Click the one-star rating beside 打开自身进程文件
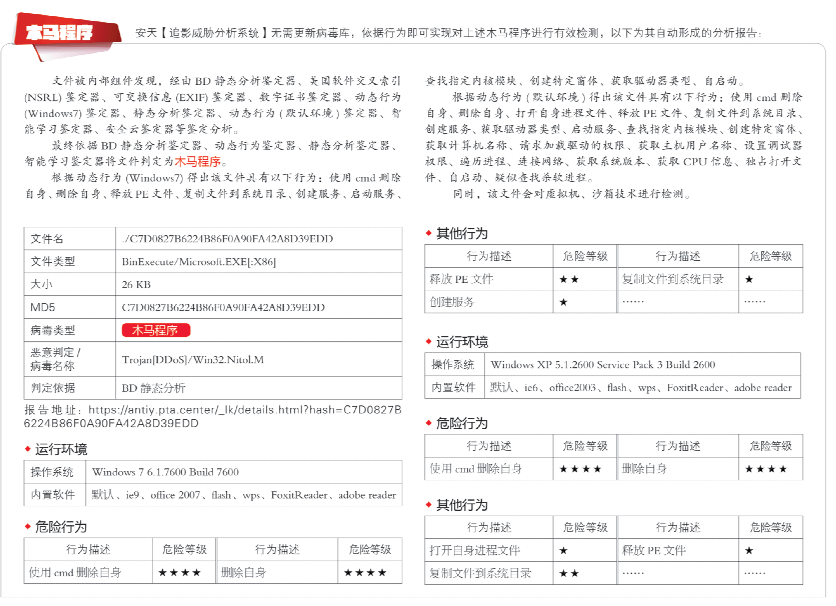The width and height of the screenshot is (836, 606). pyautogui.click(x=564, y=551)
